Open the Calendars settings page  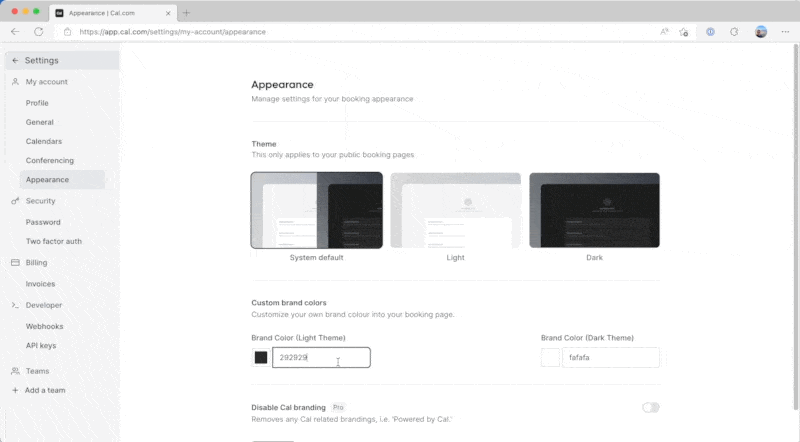[x=44, y=141]
